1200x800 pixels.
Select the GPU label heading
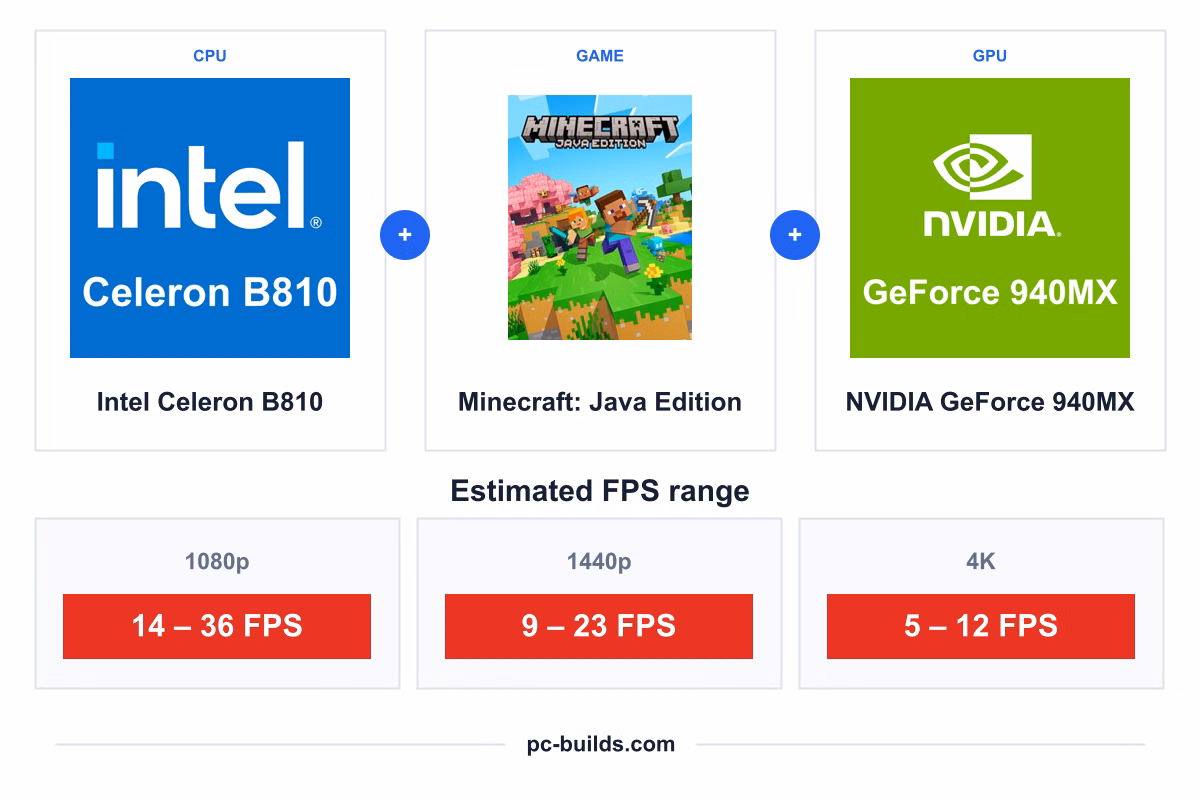(990, 56)
